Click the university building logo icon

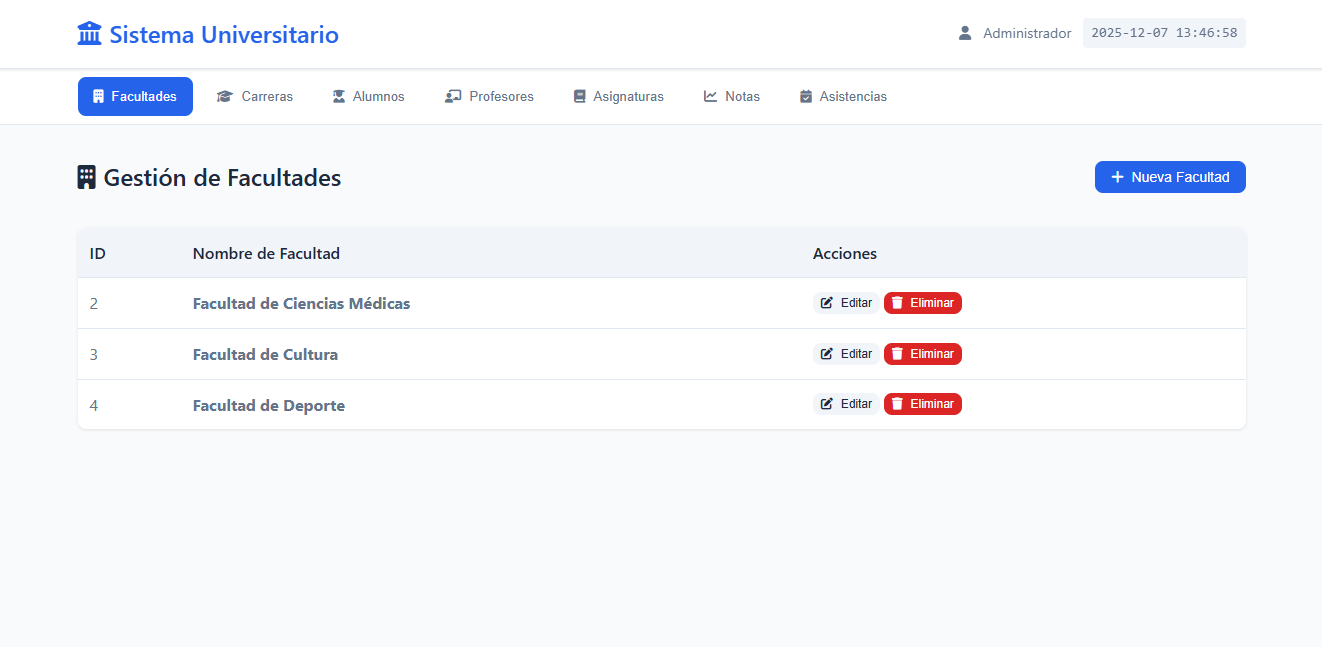89,34
